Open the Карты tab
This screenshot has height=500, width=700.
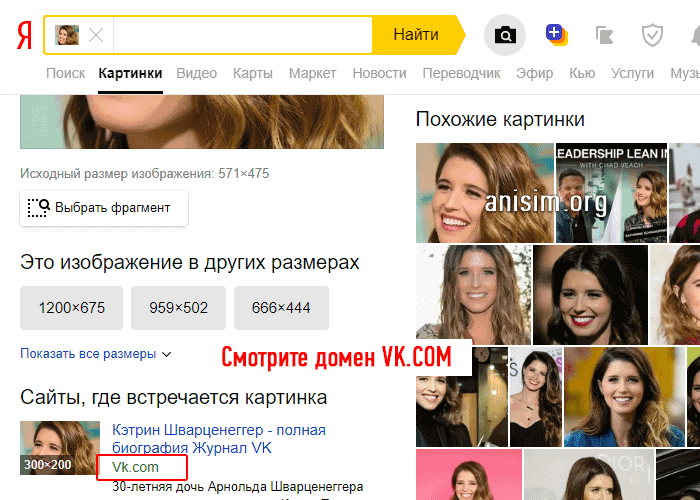pyautogui.click(x=253, y=73)
